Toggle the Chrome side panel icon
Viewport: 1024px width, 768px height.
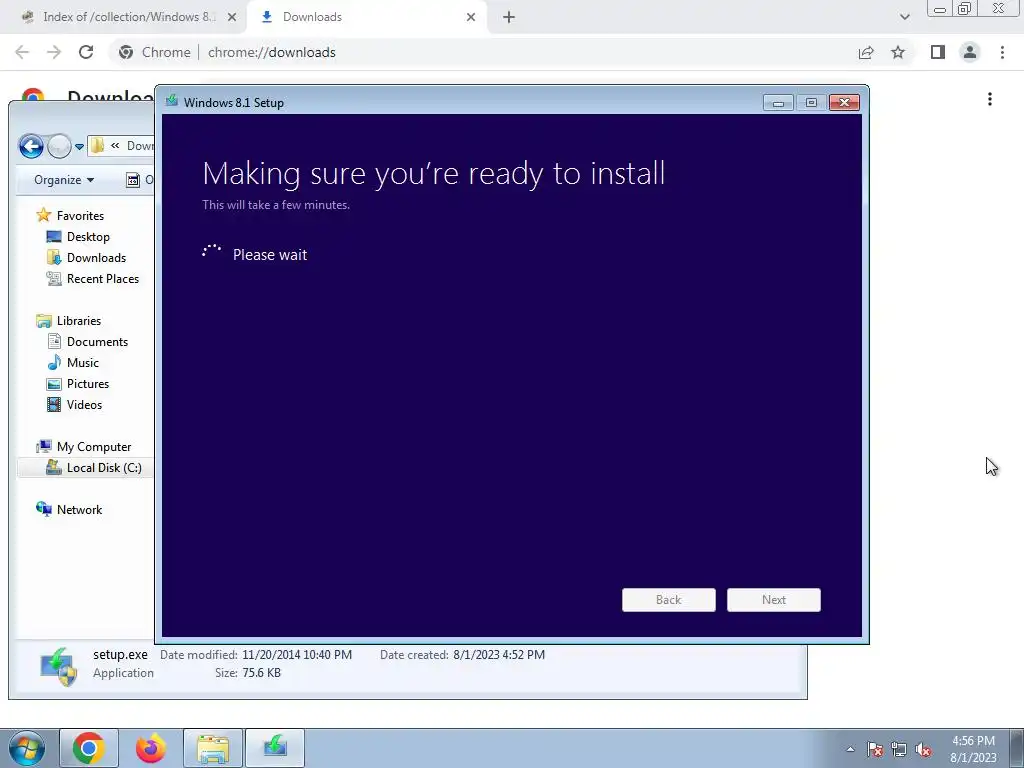coord(938,52)
